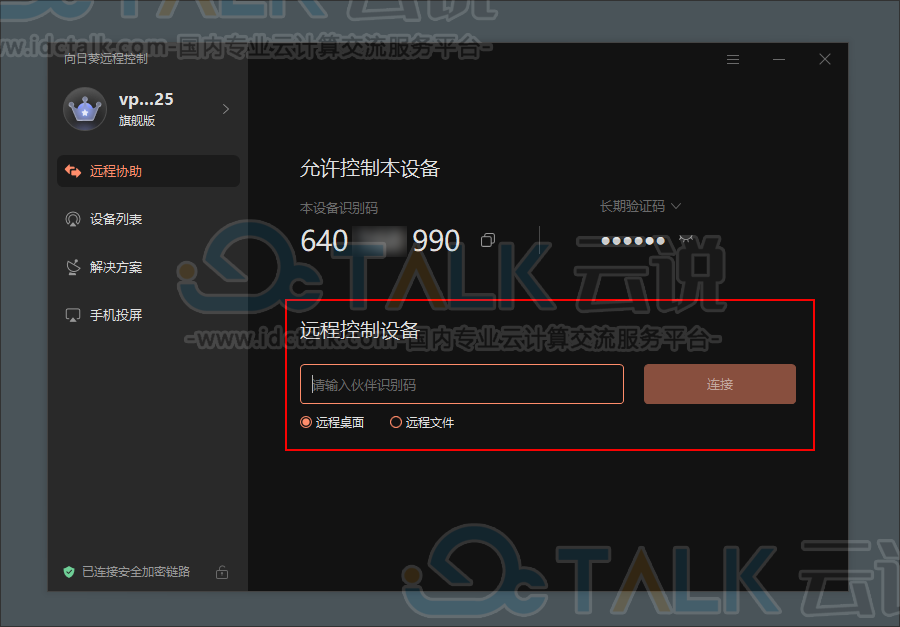Screen dimensions: 900x627
Task: Select the 远程桌面 radio option
Action: point(332,423)
